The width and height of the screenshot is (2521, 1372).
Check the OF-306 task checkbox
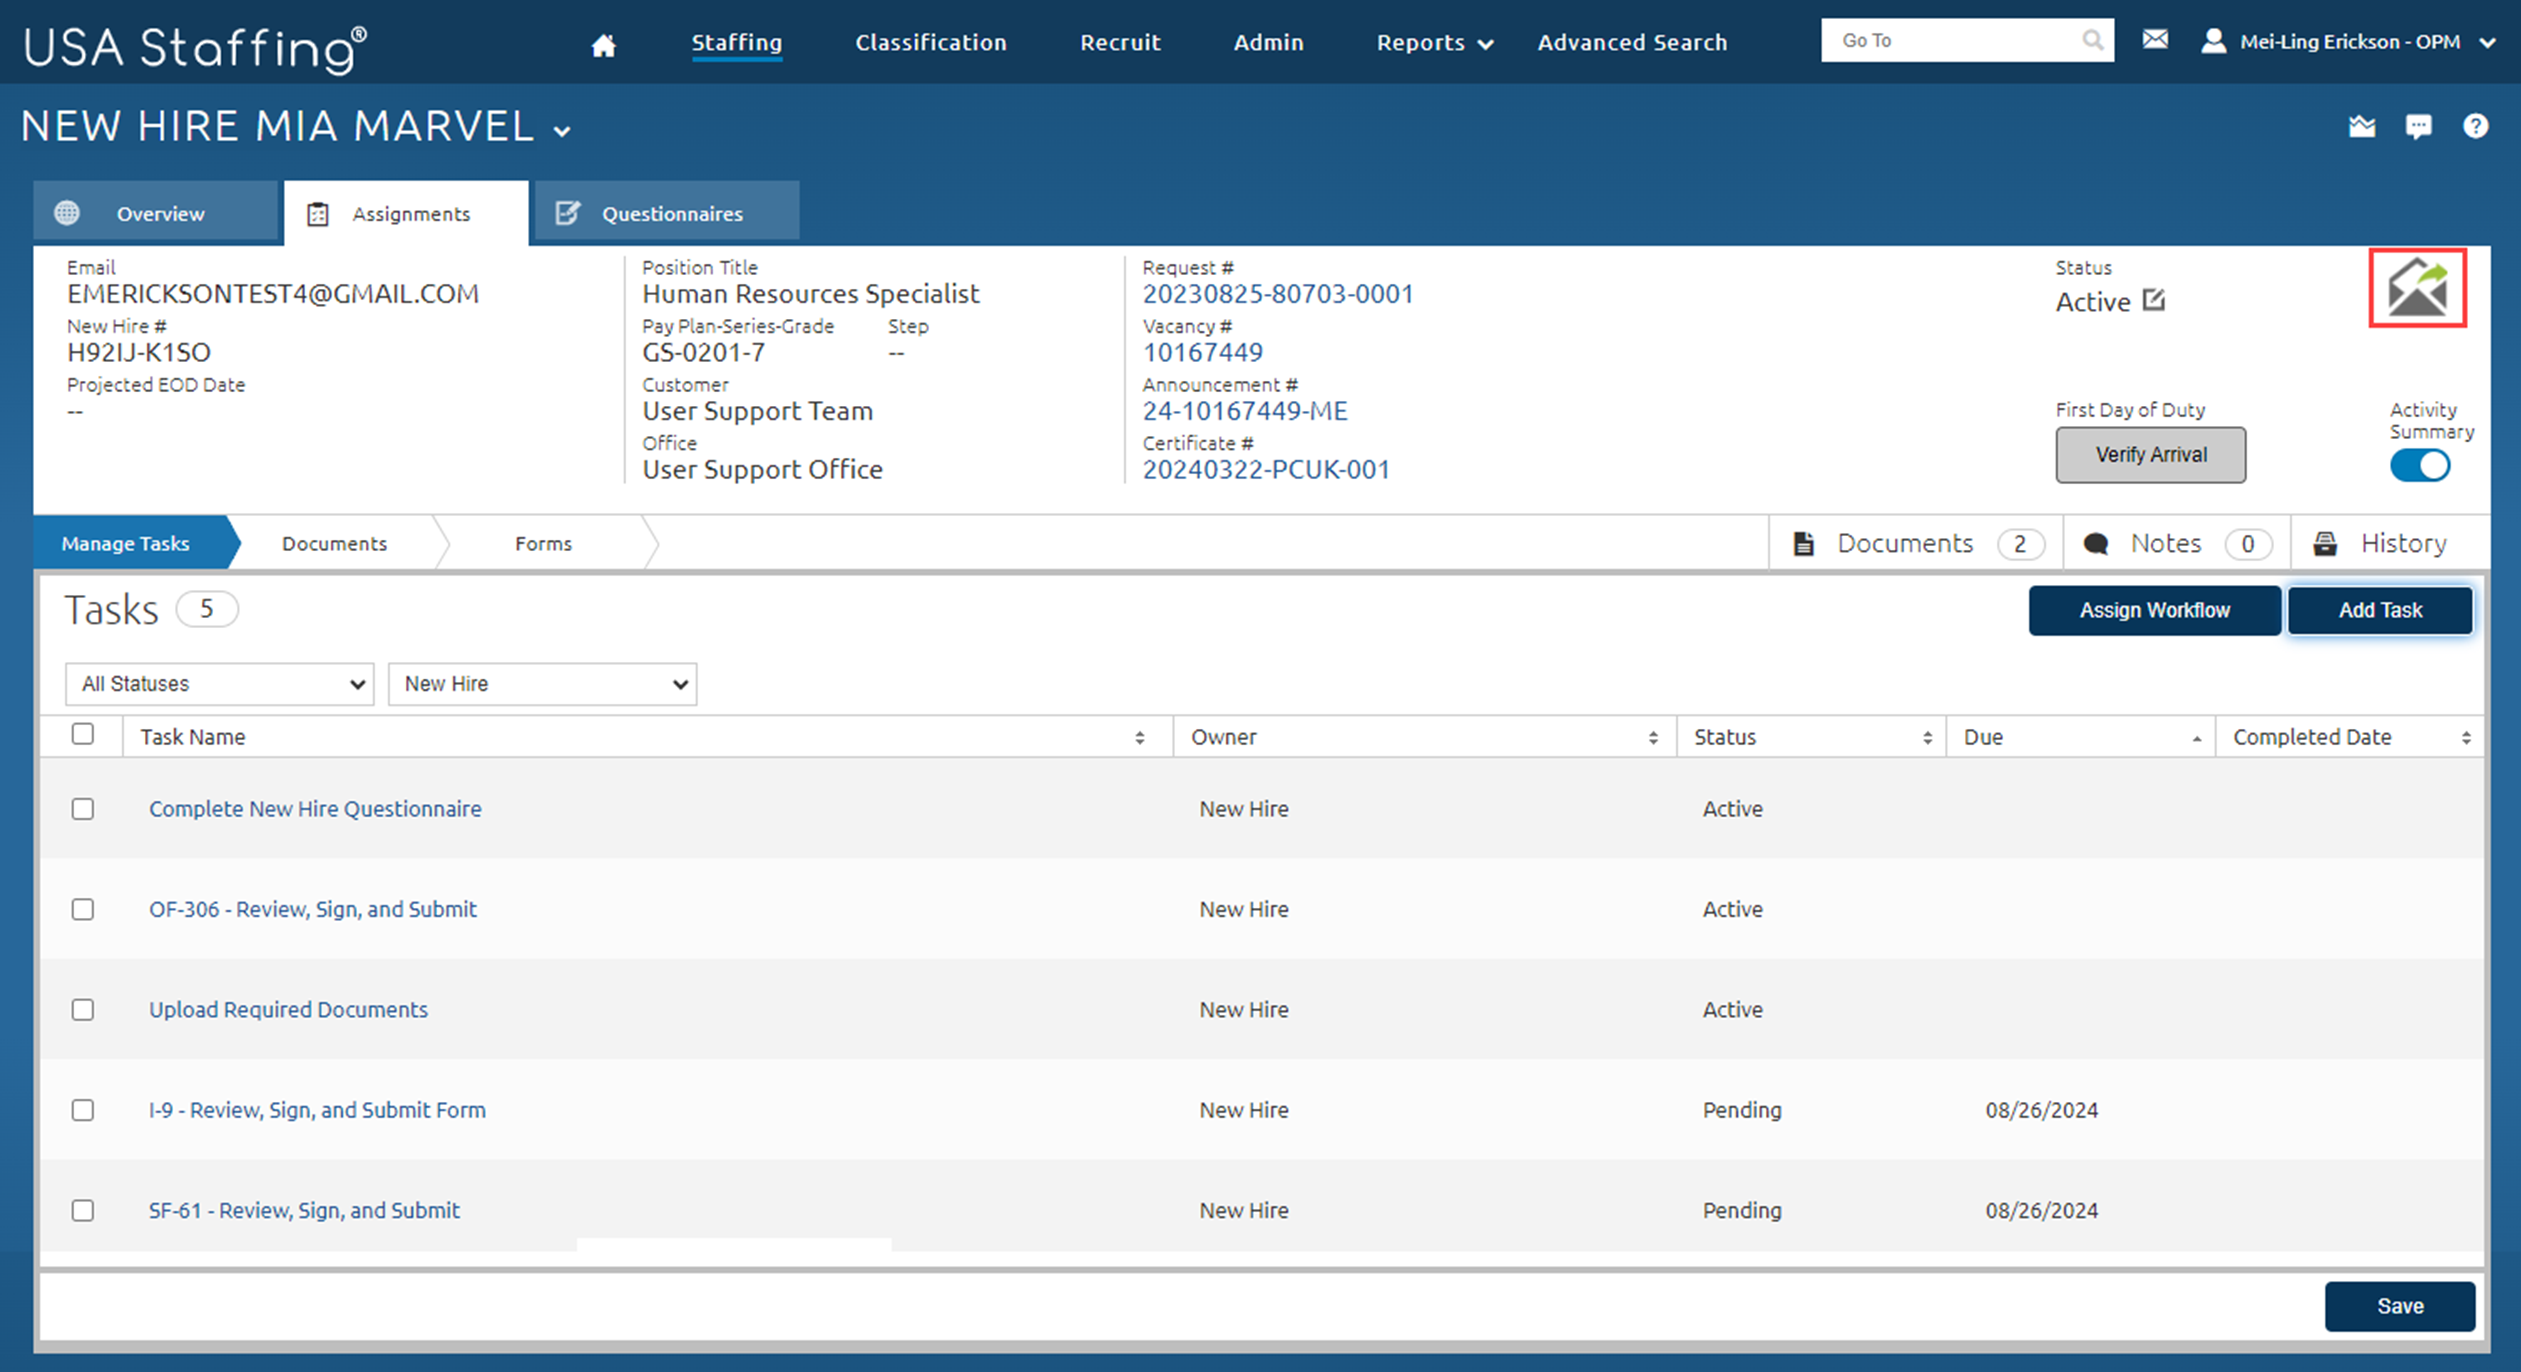83,909
